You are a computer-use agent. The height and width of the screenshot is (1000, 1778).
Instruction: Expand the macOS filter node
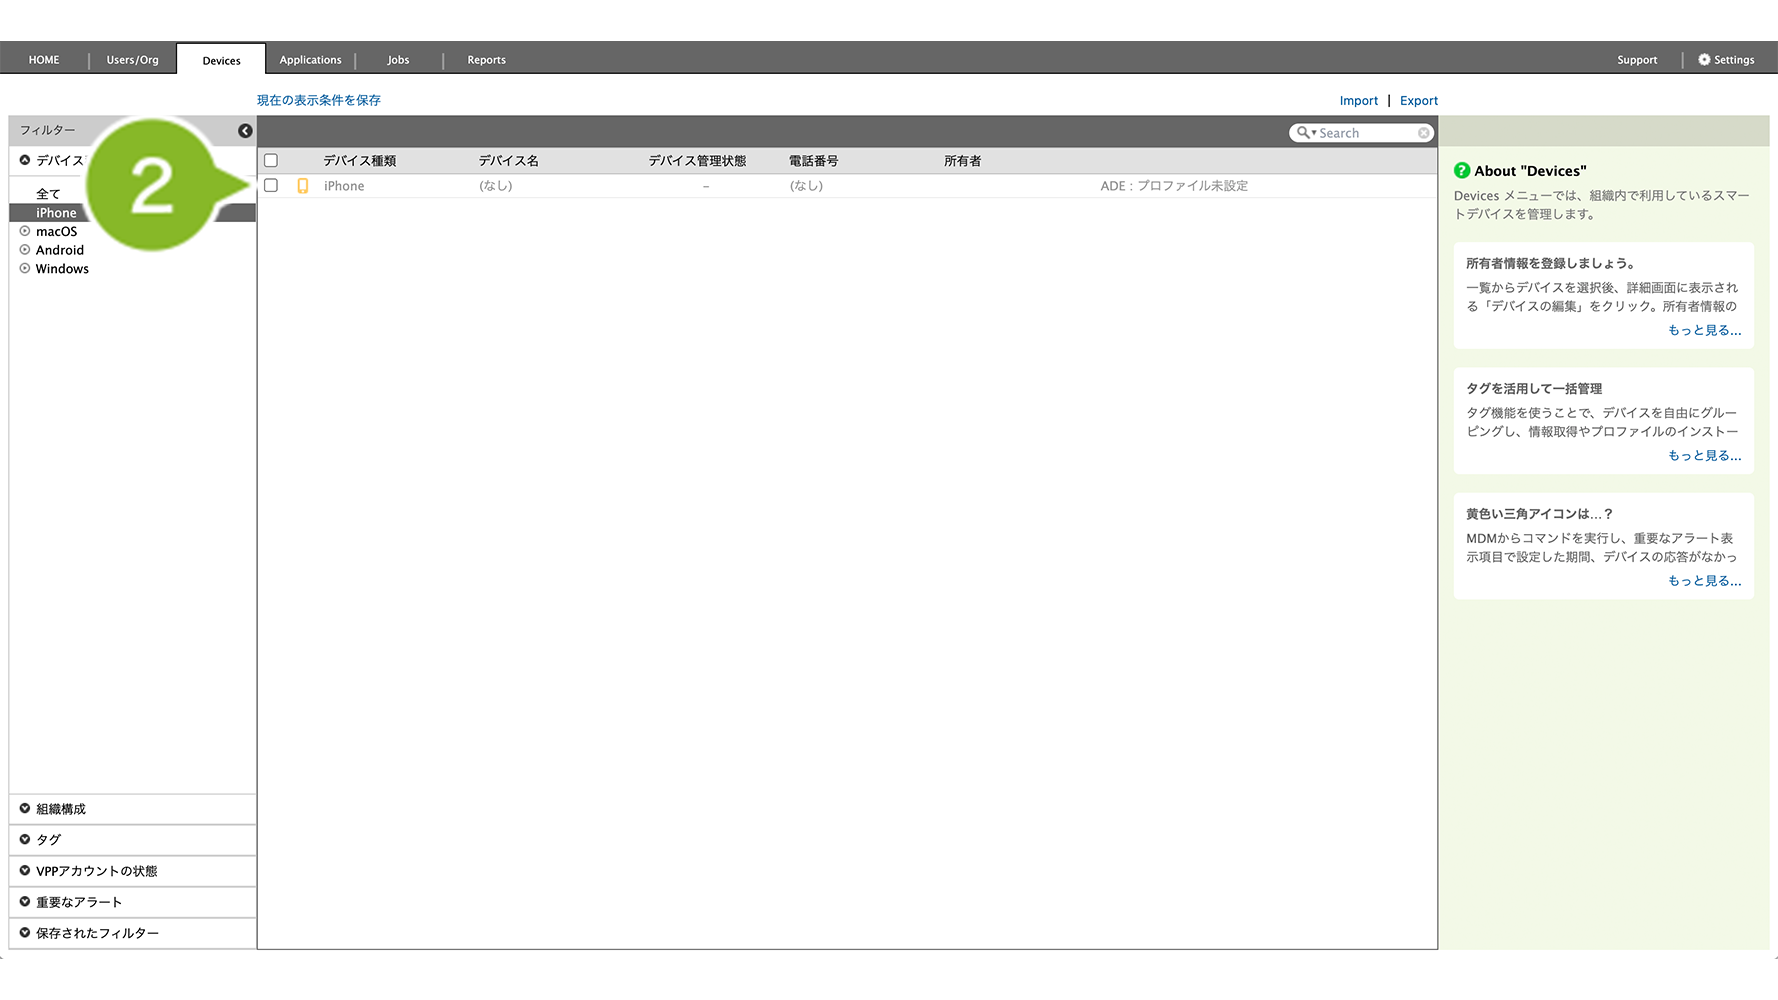(25, 231)
